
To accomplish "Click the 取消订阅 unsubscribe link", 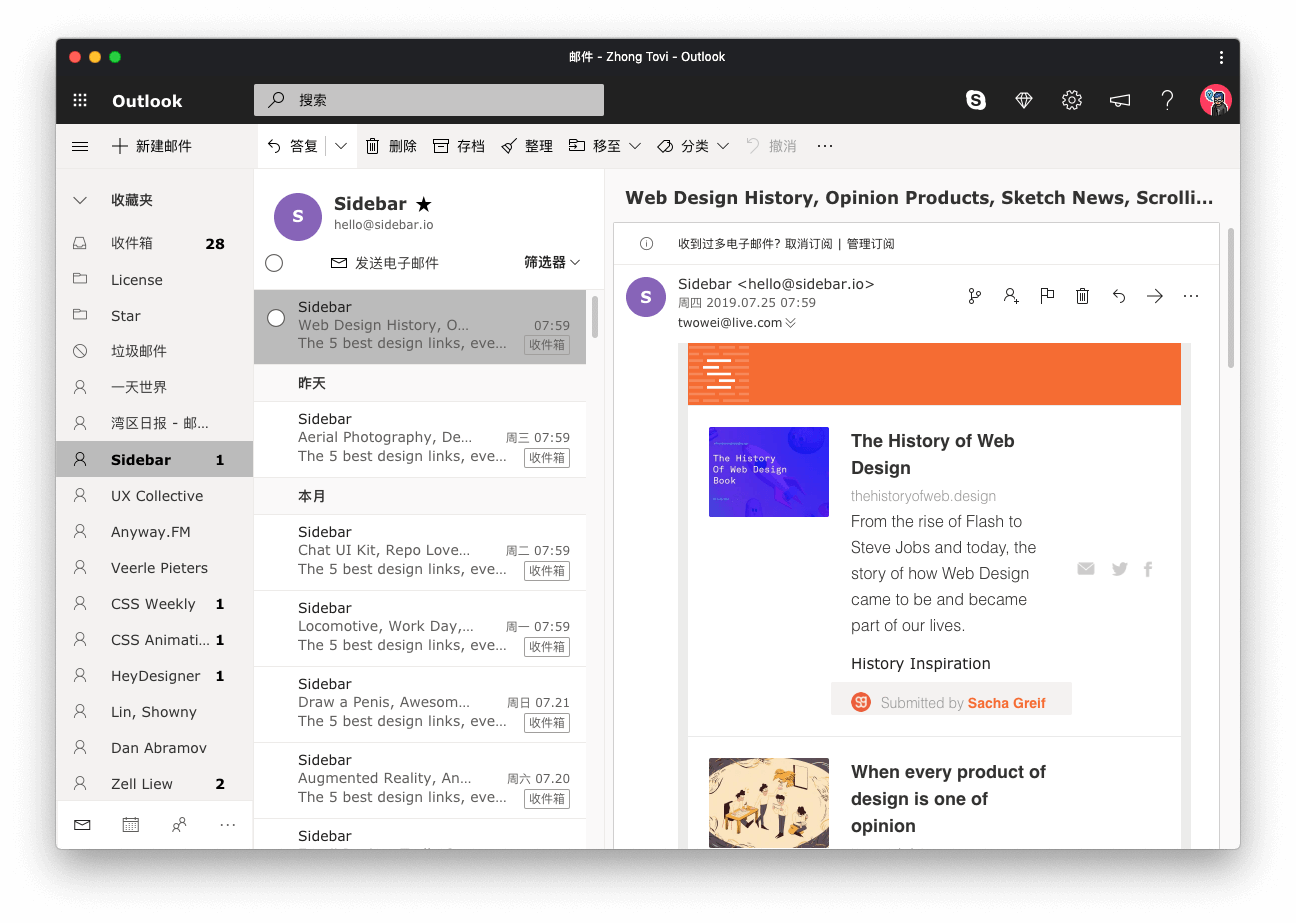I will click(x=809, y=244).
